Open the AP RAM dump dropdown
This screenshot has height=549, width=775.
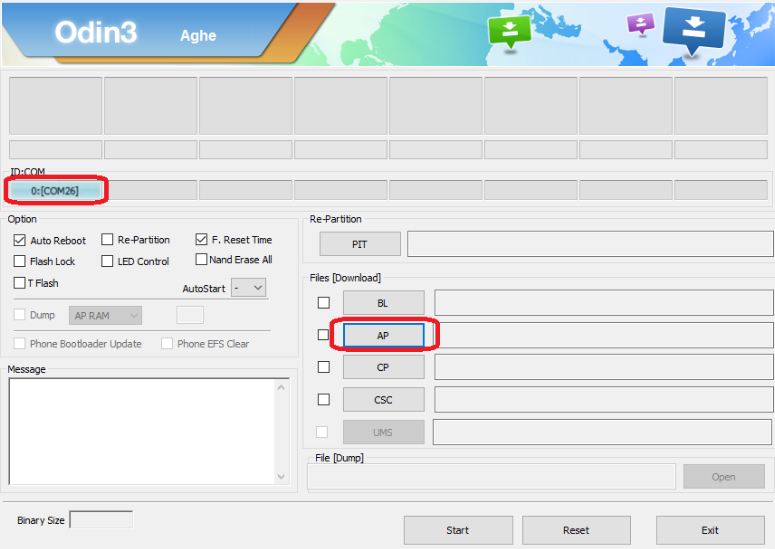[105, 315]
